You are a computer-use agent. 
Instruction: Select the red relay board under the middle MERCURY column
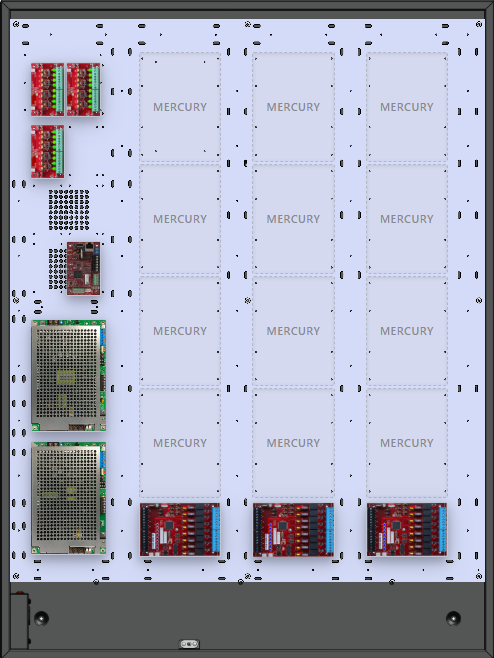(293, 530)
